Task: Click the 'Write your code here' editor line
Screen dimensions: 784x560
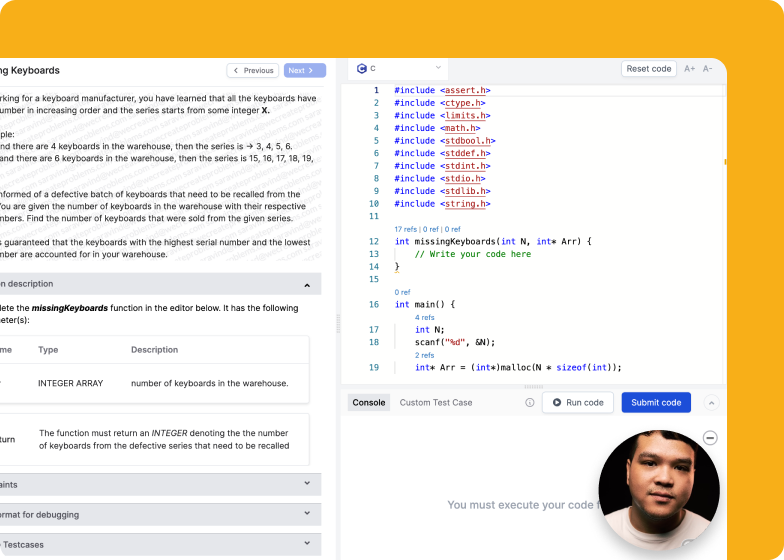Action: pos(473,254)
